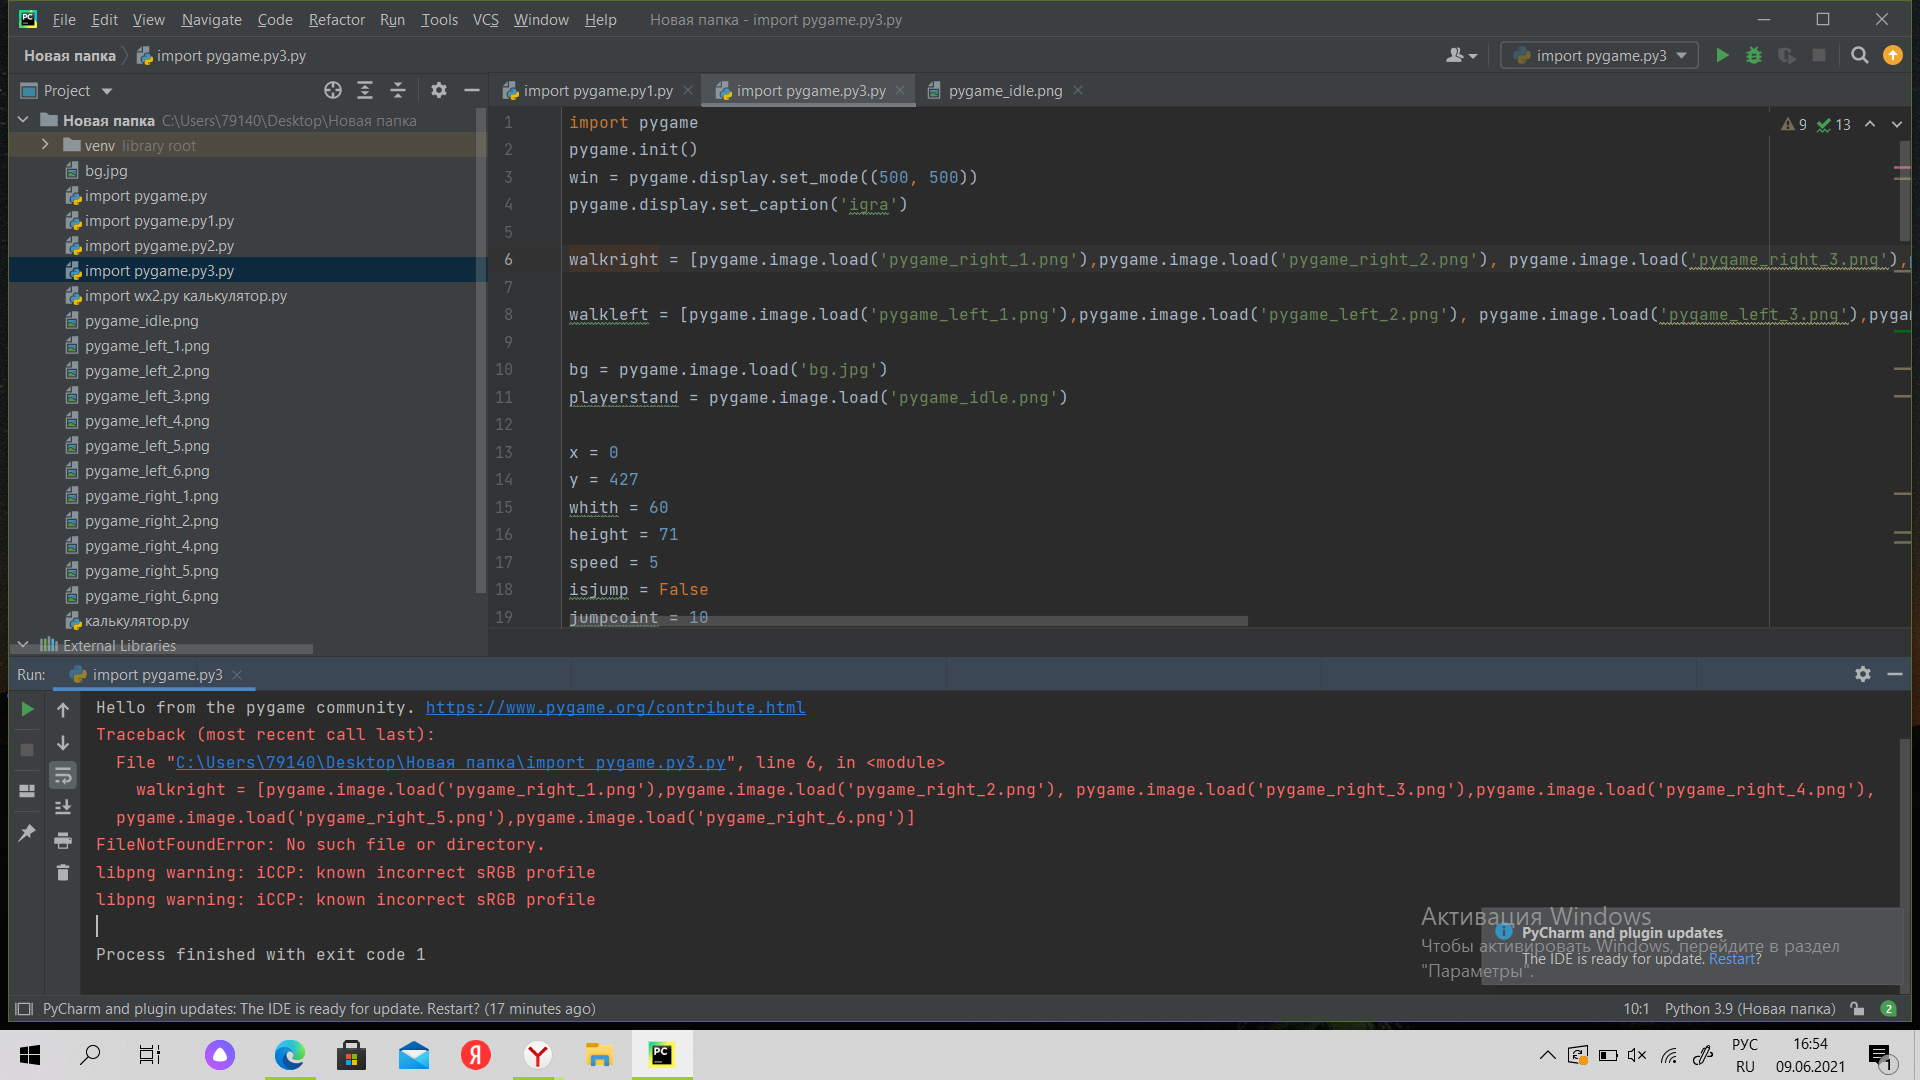Expand the venv library root folder

(45, 145)
